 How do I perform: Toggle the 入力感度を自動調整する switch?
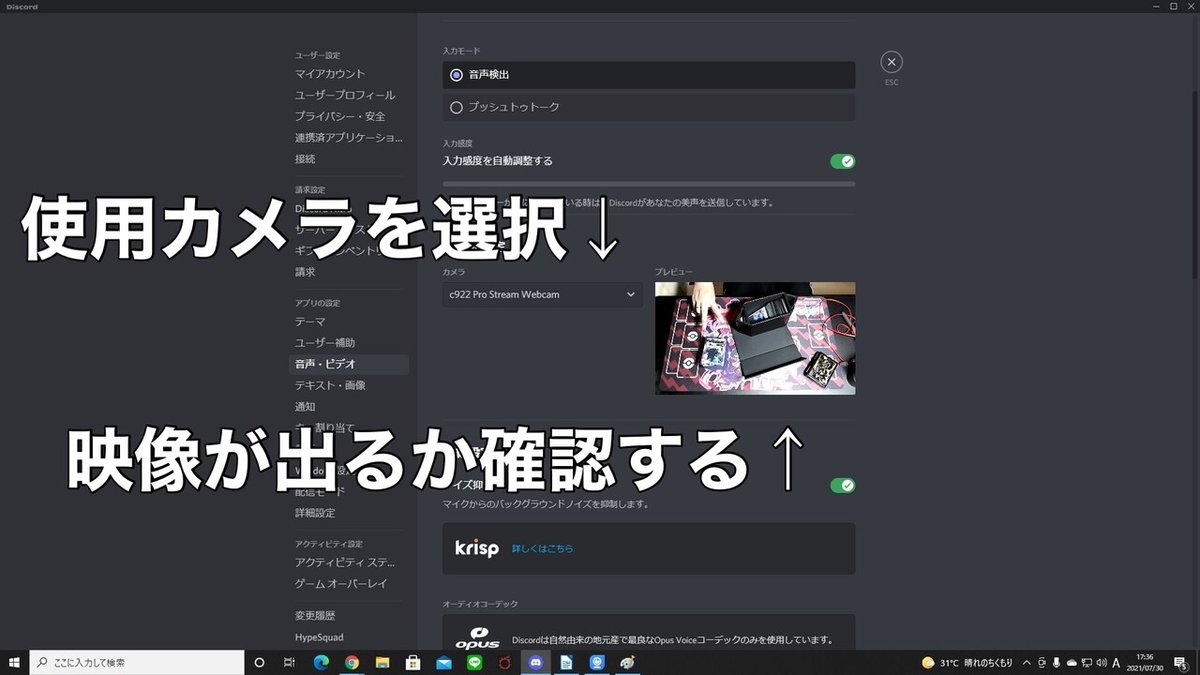point(842,161)
